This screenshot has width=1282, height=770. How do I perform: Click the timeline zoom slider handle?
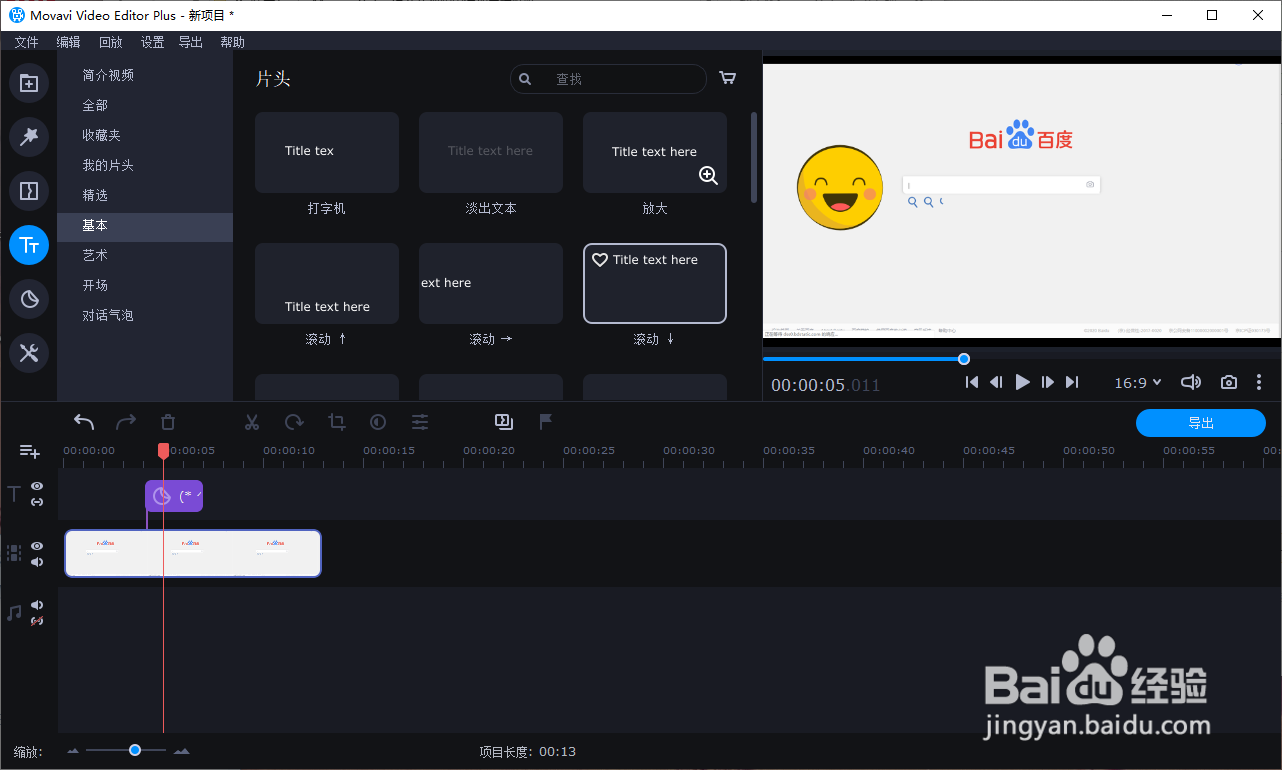click(x=135, y=750)
